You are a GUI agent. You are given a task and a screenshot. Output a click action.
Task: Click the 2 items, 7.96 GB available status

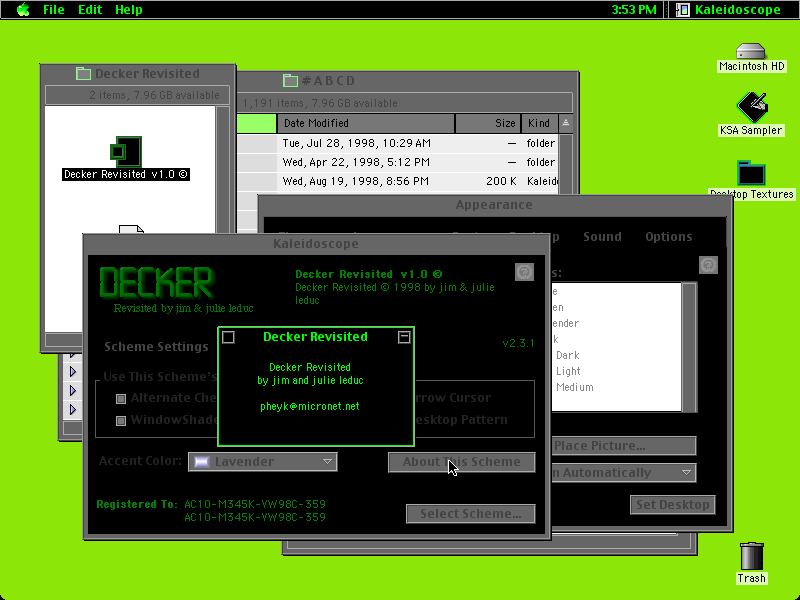tap(154, 95)
